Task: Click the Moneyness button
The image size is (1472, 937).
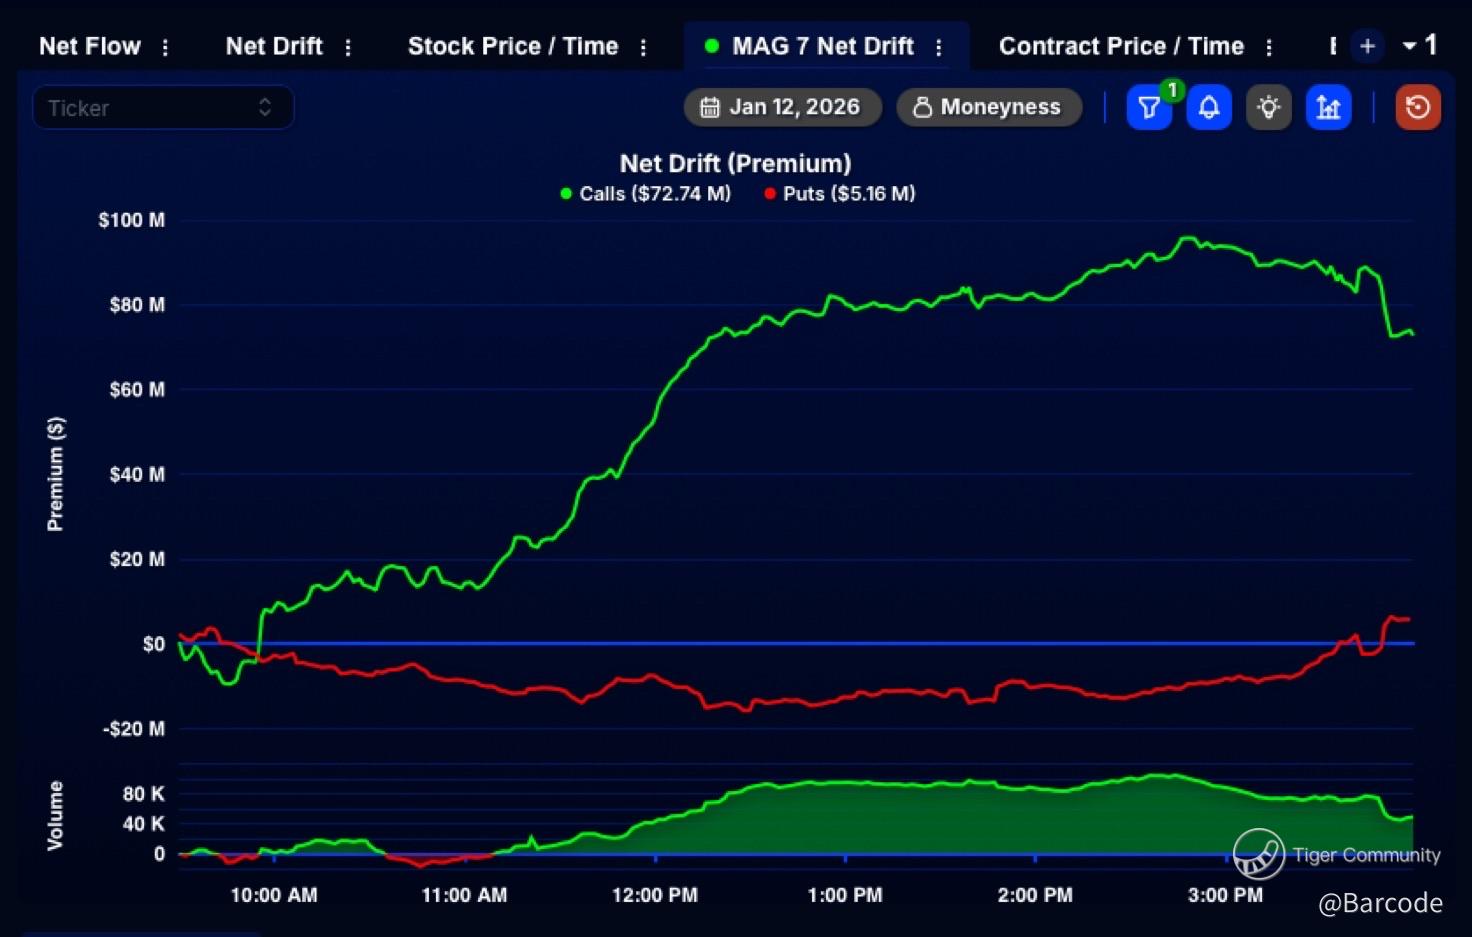Action: tap(989, 107)
